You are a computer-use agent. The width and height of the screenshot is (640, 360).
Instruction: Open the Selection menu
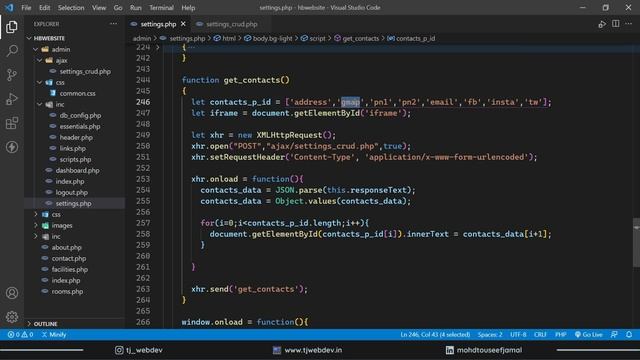[x=71, y=8]
